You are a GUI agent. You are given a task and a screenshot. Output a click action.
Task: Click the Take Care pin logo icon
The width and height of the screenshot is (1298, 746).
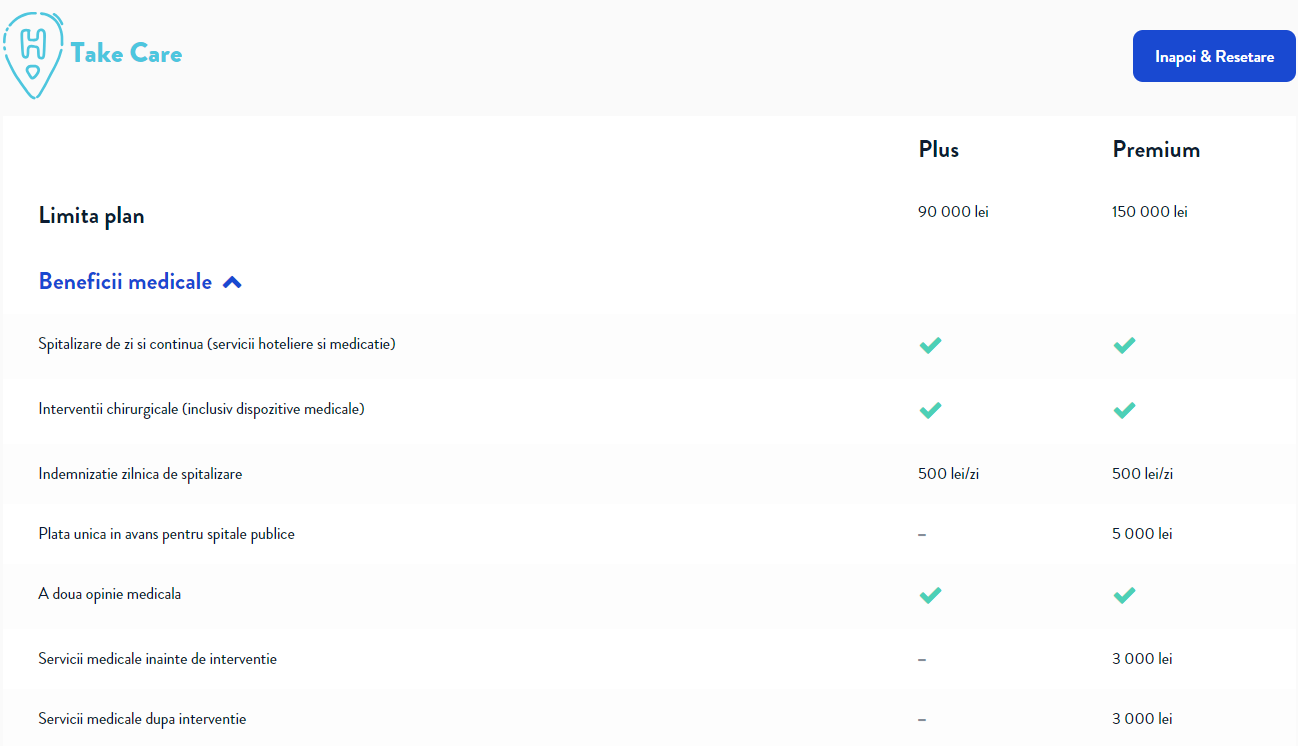point(34,55)
